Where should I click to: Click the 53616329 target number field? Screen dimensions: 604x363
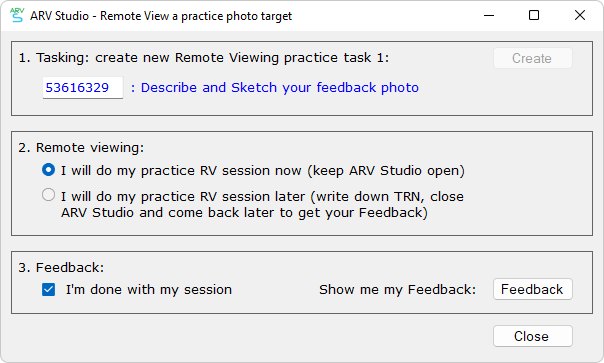tap(83, 87)
